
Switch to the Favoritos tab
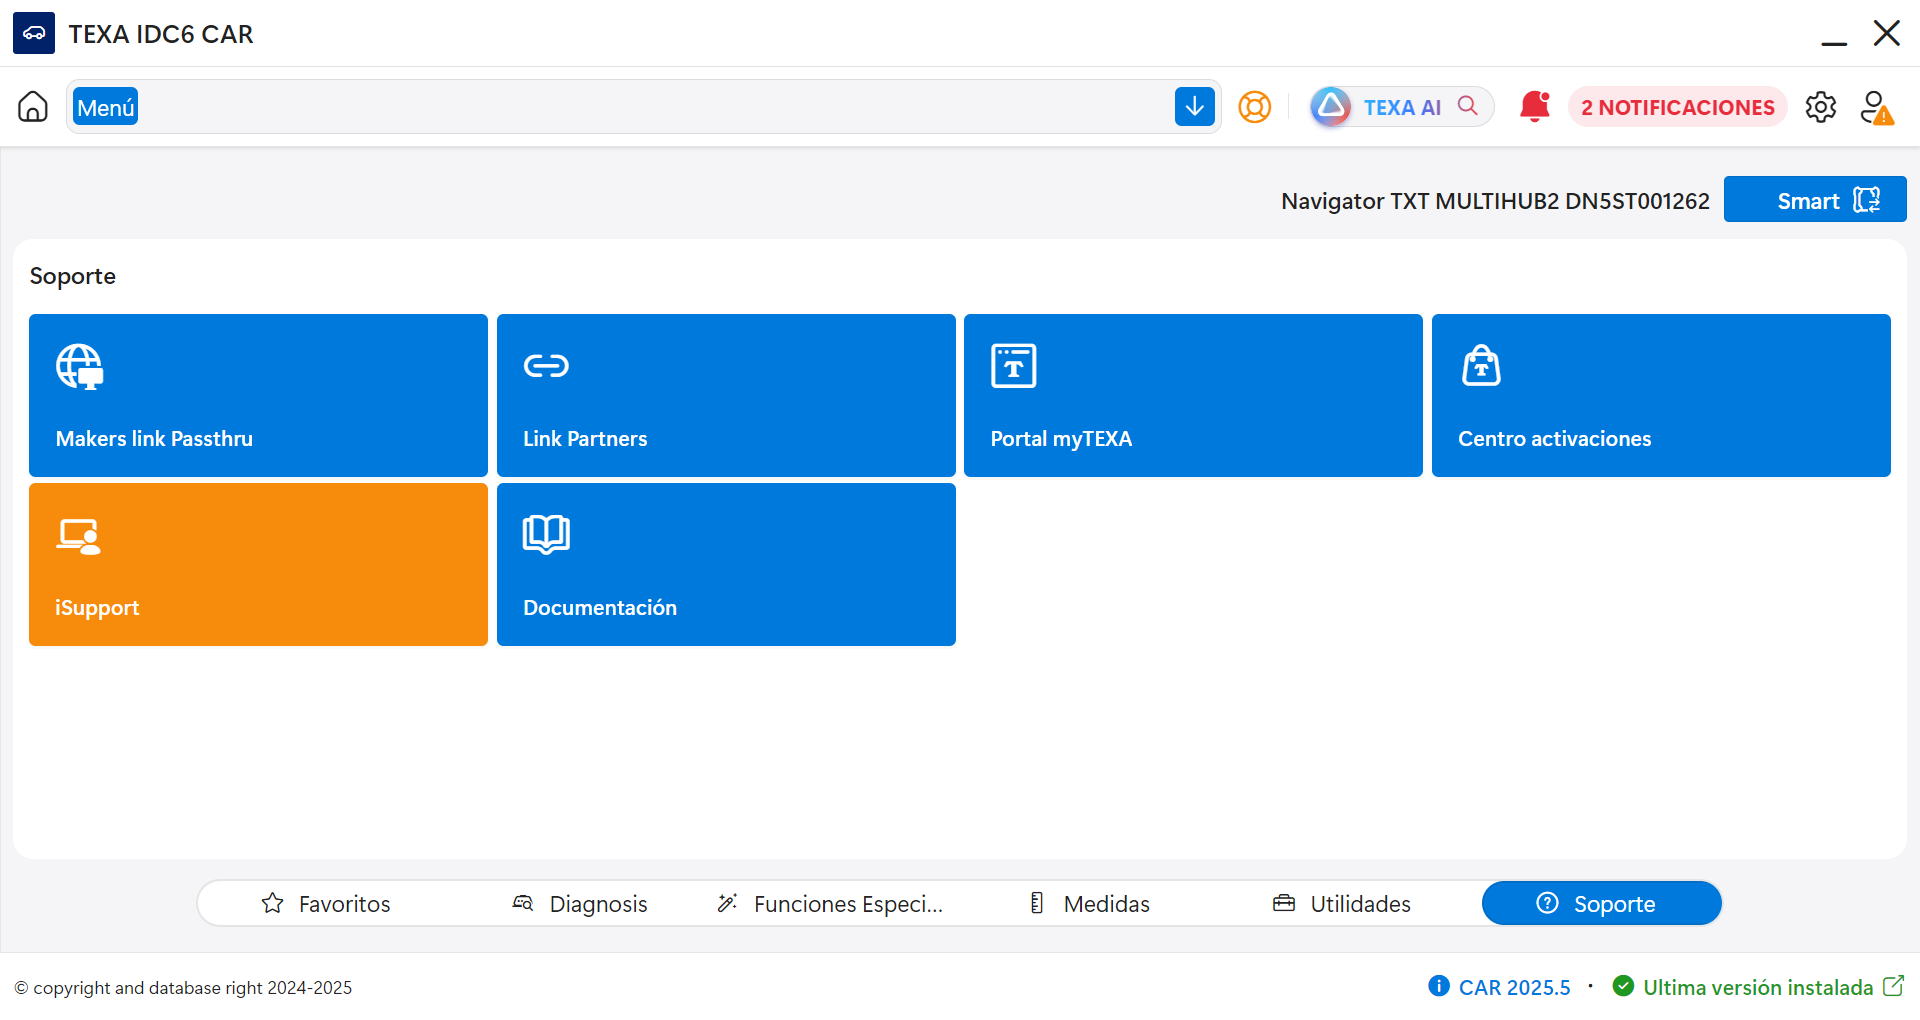(x=326, y=903)
